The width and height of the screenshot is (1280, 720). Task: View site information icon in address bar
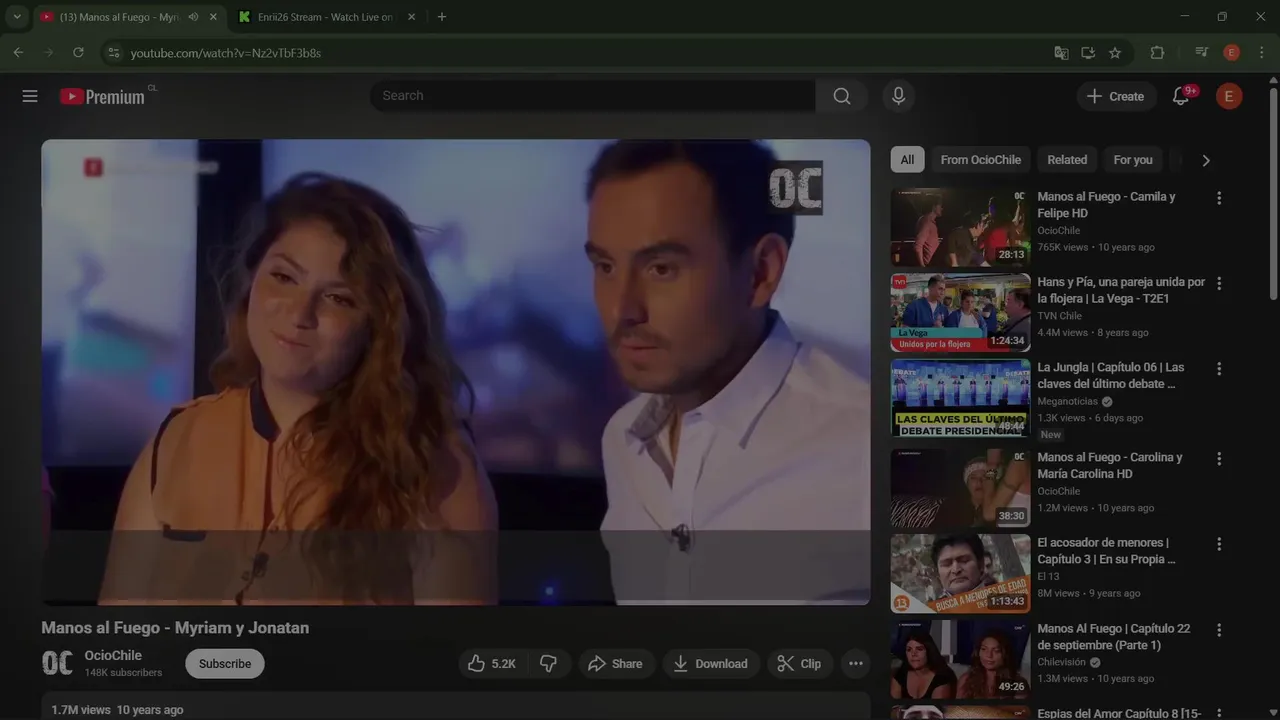click(x=113, y=53)
